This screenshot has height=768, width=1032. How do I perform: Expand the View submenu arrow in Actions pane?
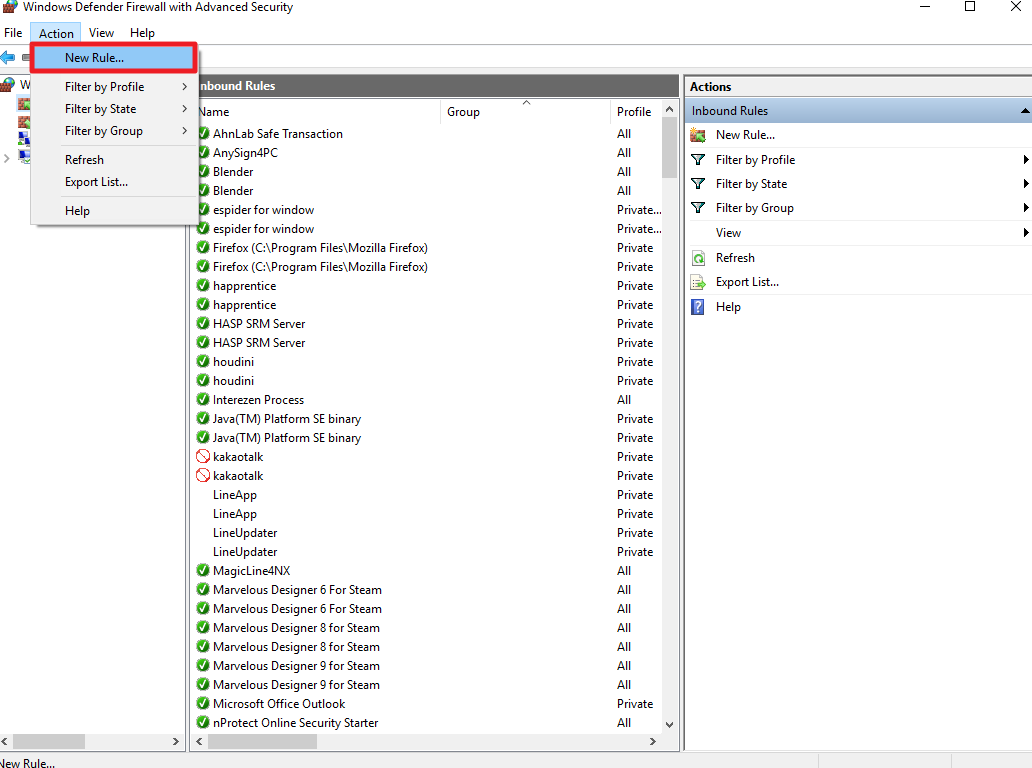coord(1025,233)
